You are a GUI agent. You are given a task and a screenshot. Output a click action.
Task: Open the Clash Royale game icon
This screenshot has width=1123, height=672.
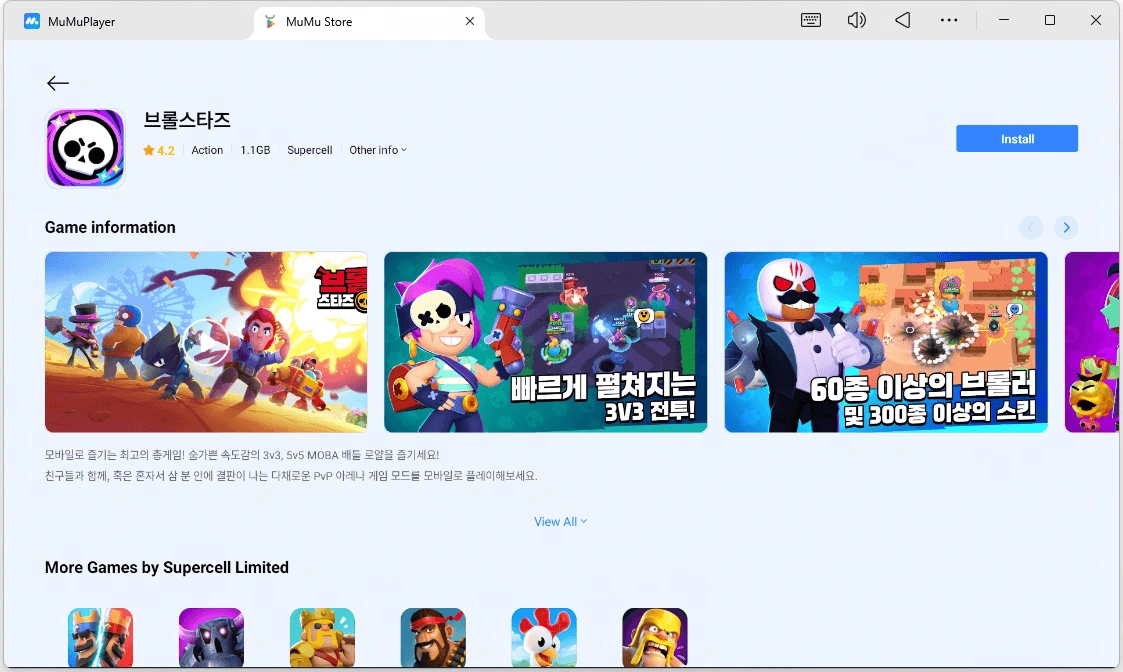tap(100, 638)
